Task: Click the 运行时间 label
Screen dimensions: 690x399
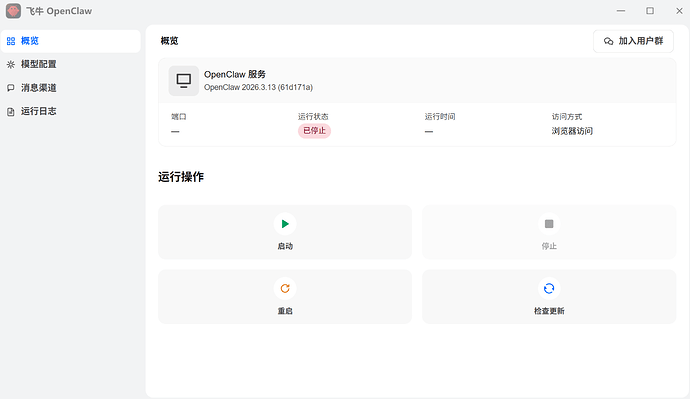Action: [440, 117]
